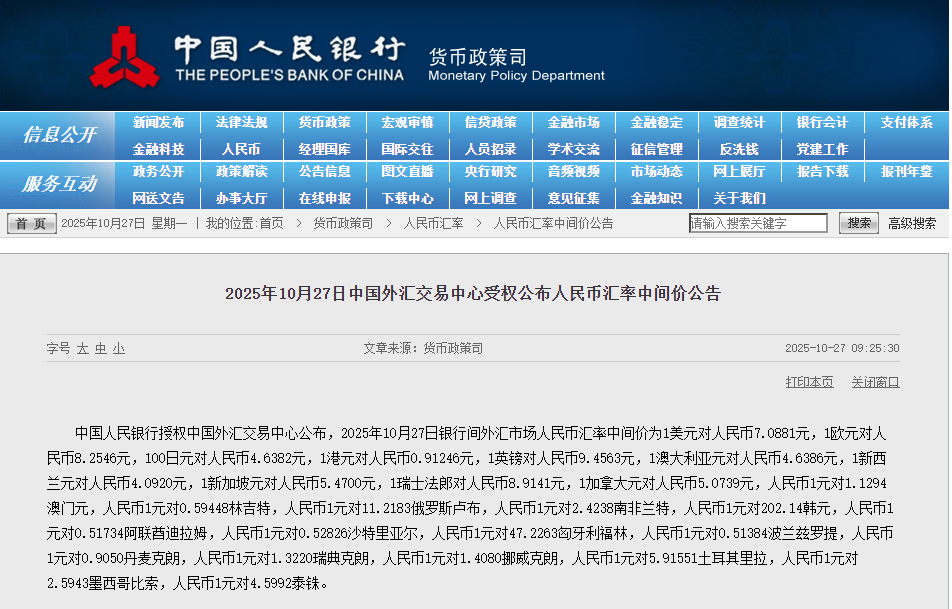Go to the 人民币 section
Image resolution: width=952 pixels, height=609 pixels.
click(x=241, y=149)
